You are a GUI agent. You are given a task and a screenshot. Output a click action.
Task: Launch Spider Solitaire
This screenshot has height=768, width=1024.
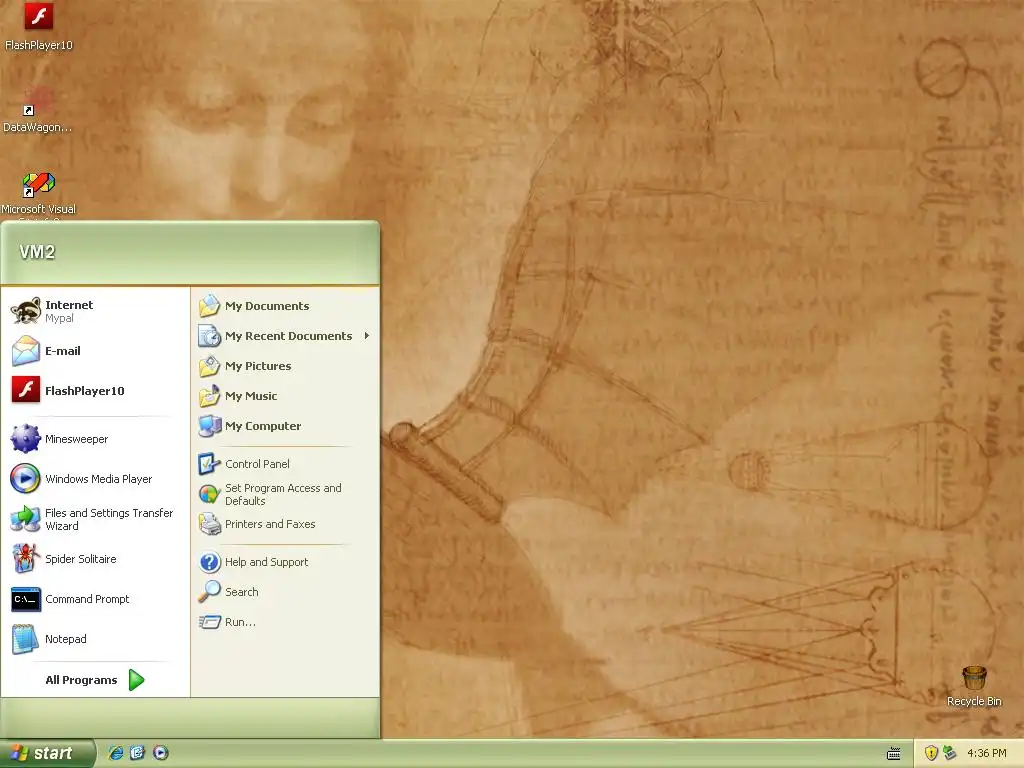pos(95,559)
